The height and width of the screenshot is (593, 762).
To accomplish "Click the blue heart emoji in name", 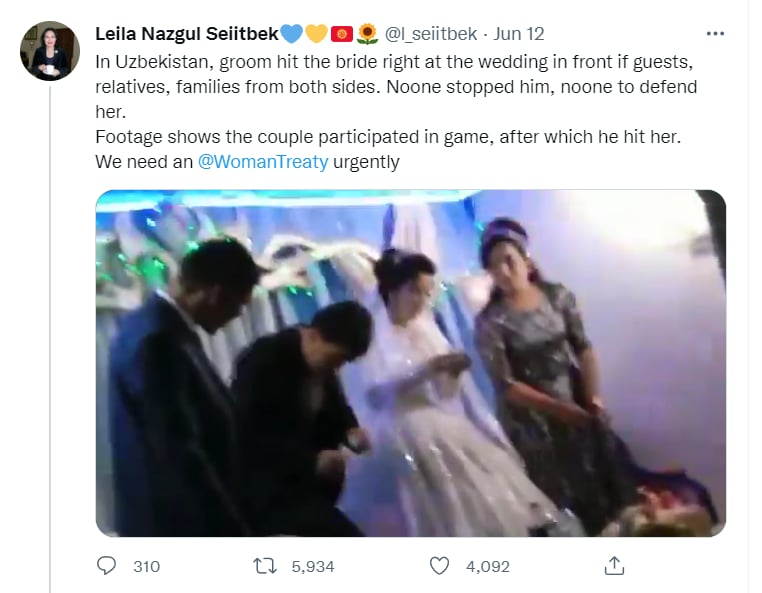I will coord(292,34).
